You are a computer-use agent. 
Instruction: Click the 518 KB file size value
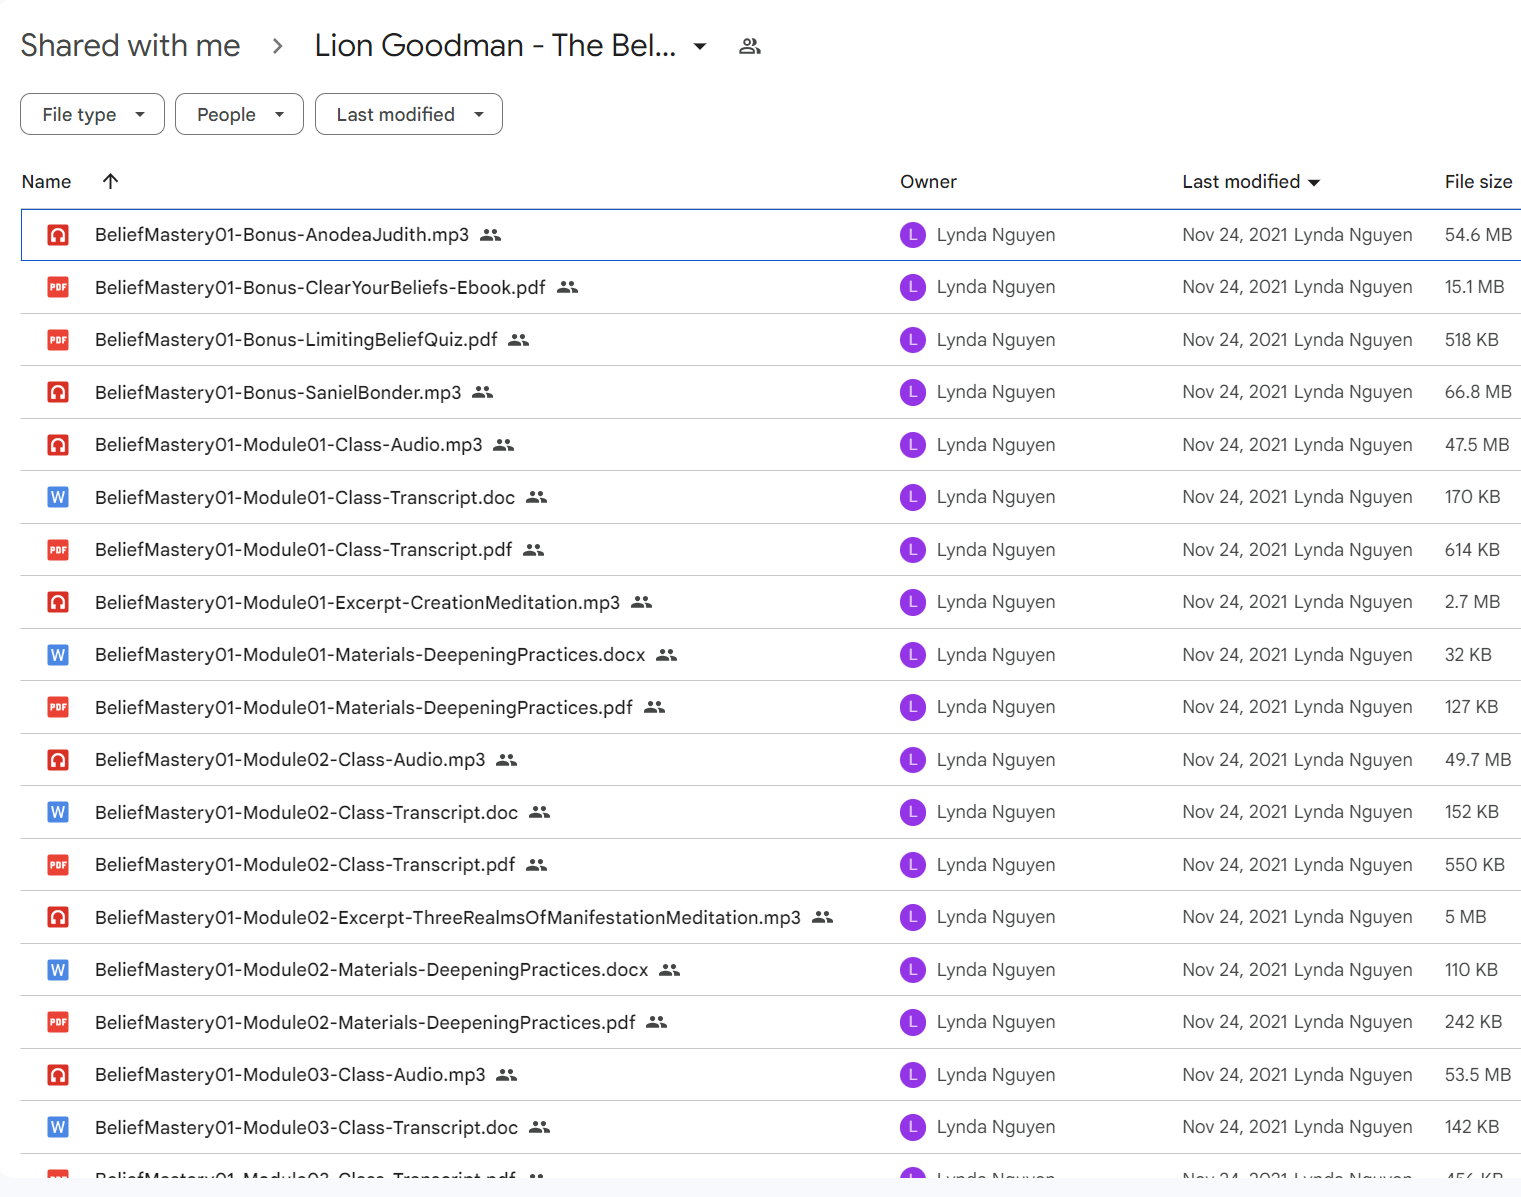point(1471,340)
